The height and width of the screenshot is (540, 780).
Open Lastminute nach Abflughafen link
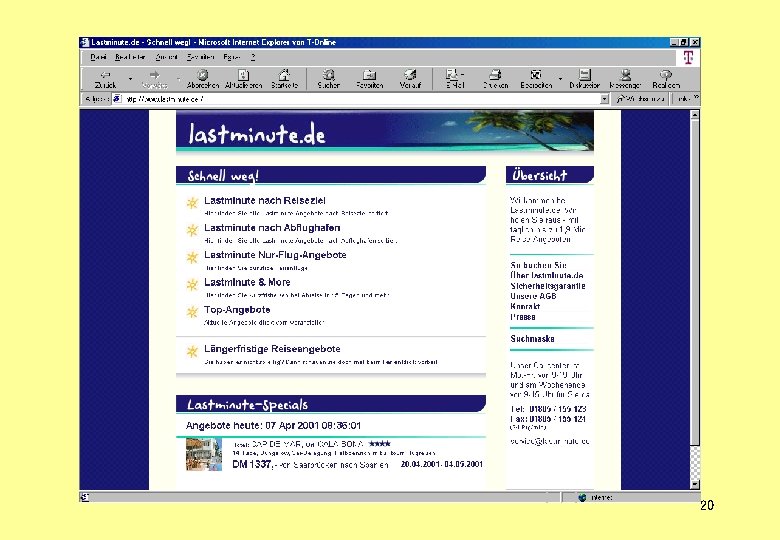pos(272,228)
